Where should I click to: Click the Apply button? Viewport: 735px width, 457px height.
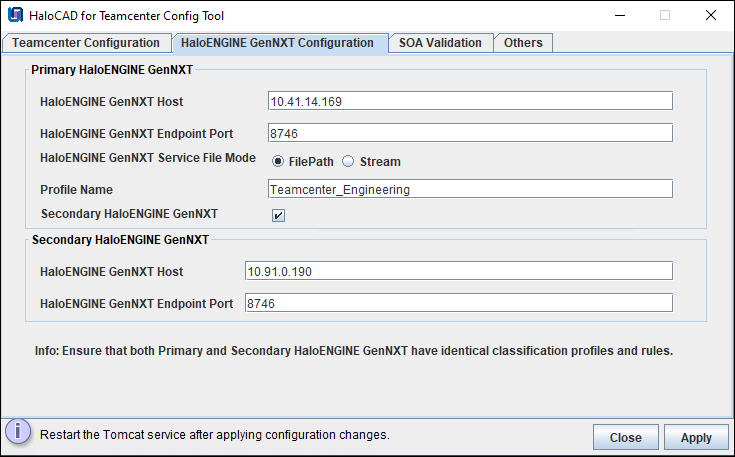click(x=696, y=437)
